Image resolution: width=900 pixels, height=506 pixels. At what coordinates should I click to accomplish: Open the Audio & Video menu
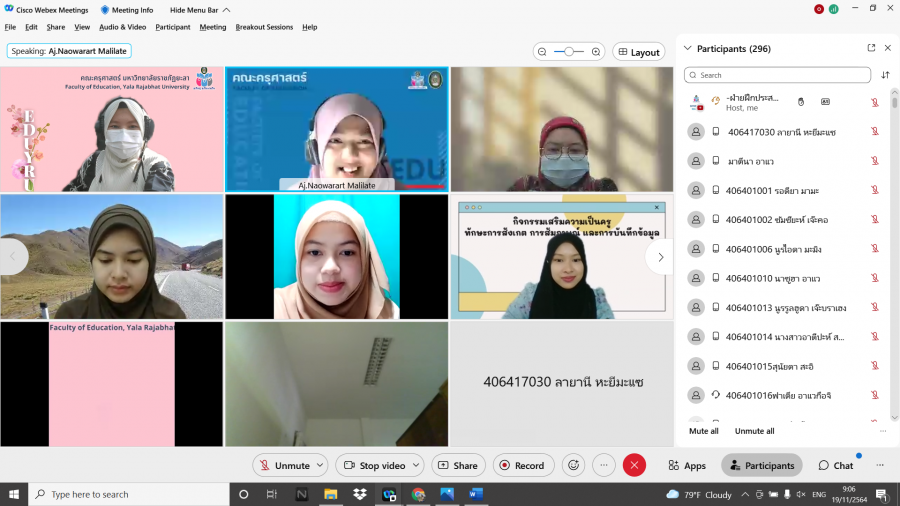point(122,27)
